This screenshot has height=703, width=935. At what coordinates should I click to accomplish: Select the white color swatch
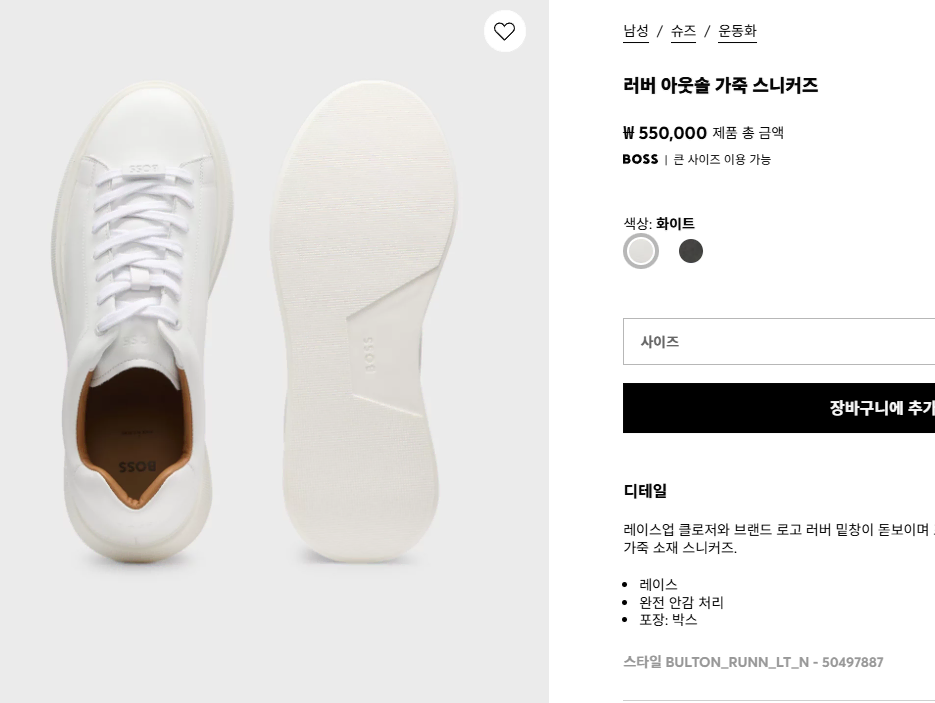tap(640, 251)
